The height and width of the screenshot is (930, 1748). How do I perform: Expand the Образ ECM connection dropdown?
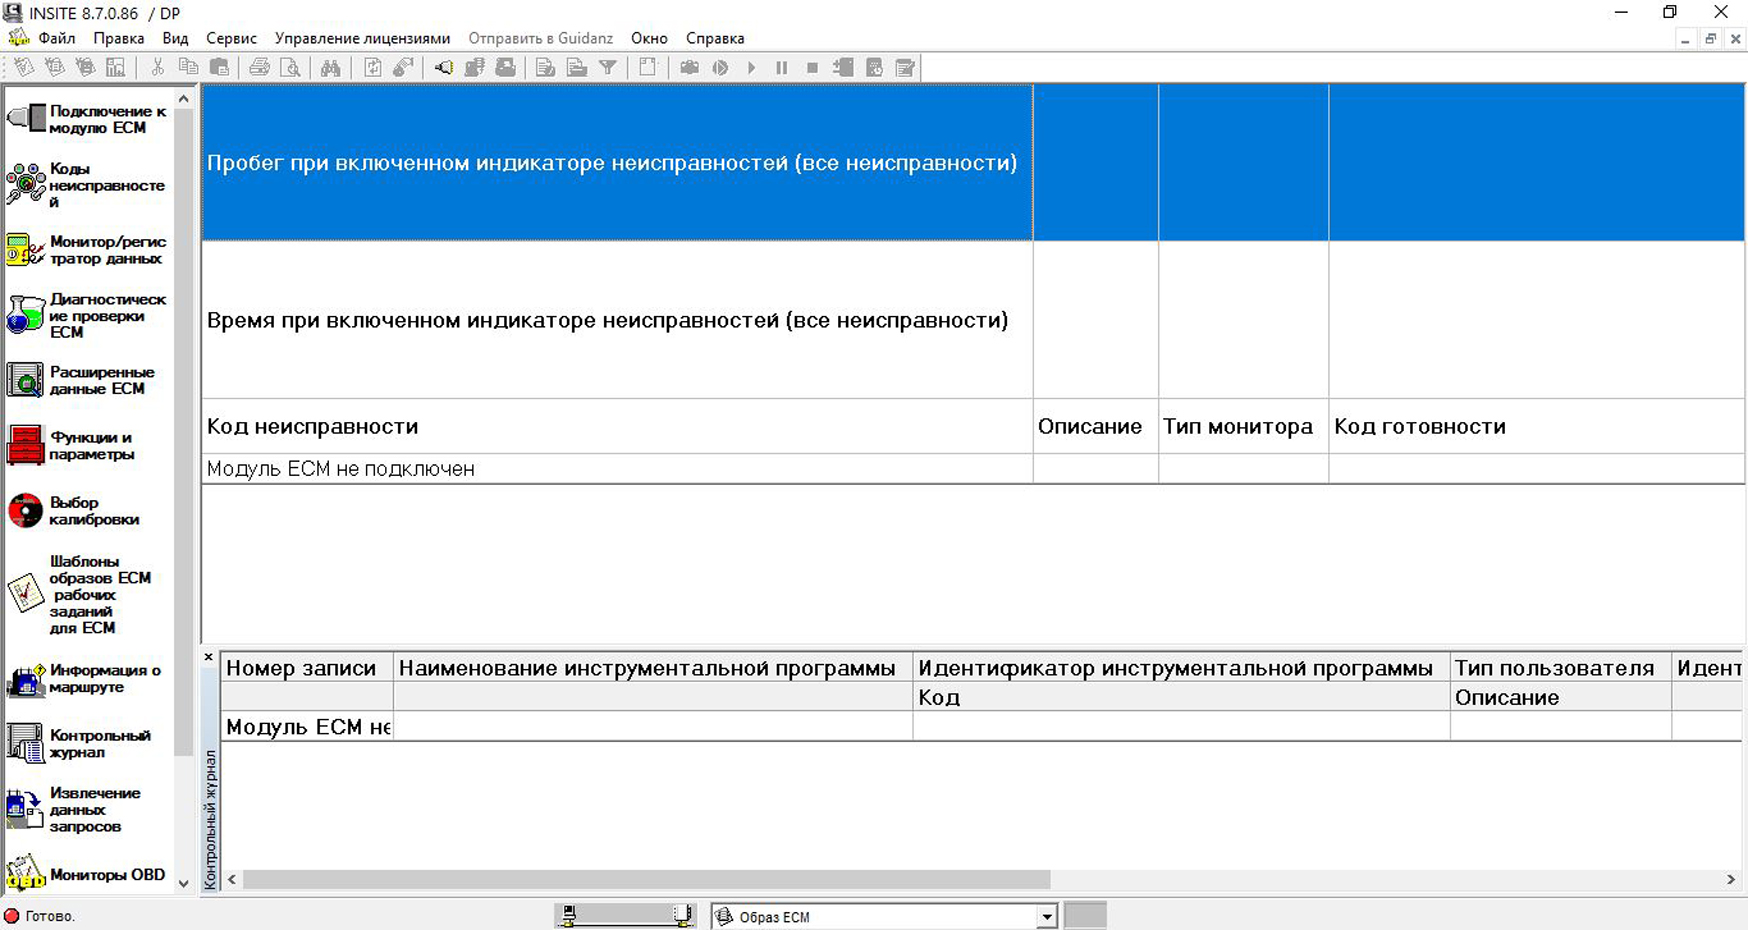(x=1046, y=917)
